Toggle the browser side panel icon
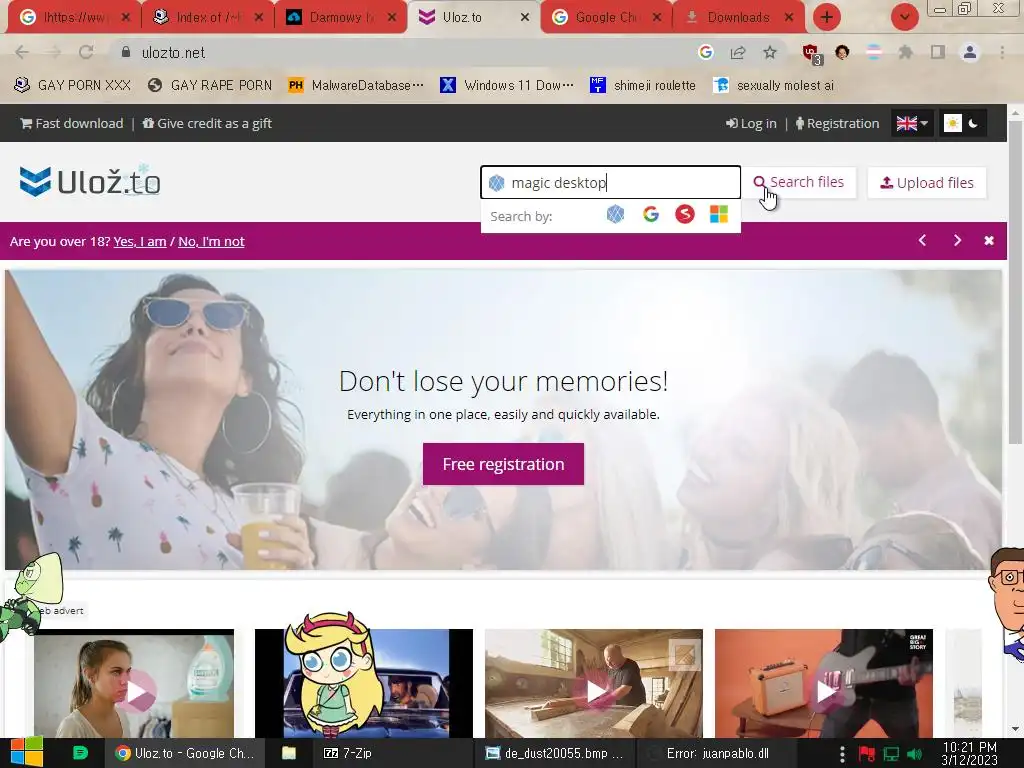 (x=938, y=52)
